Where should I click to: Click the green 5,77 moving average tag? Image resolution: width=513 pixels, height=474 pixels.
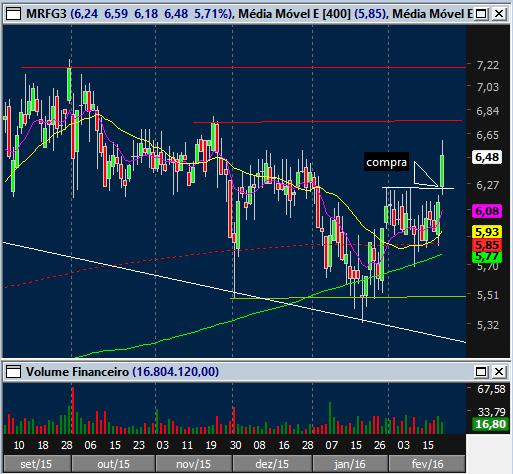487,257
